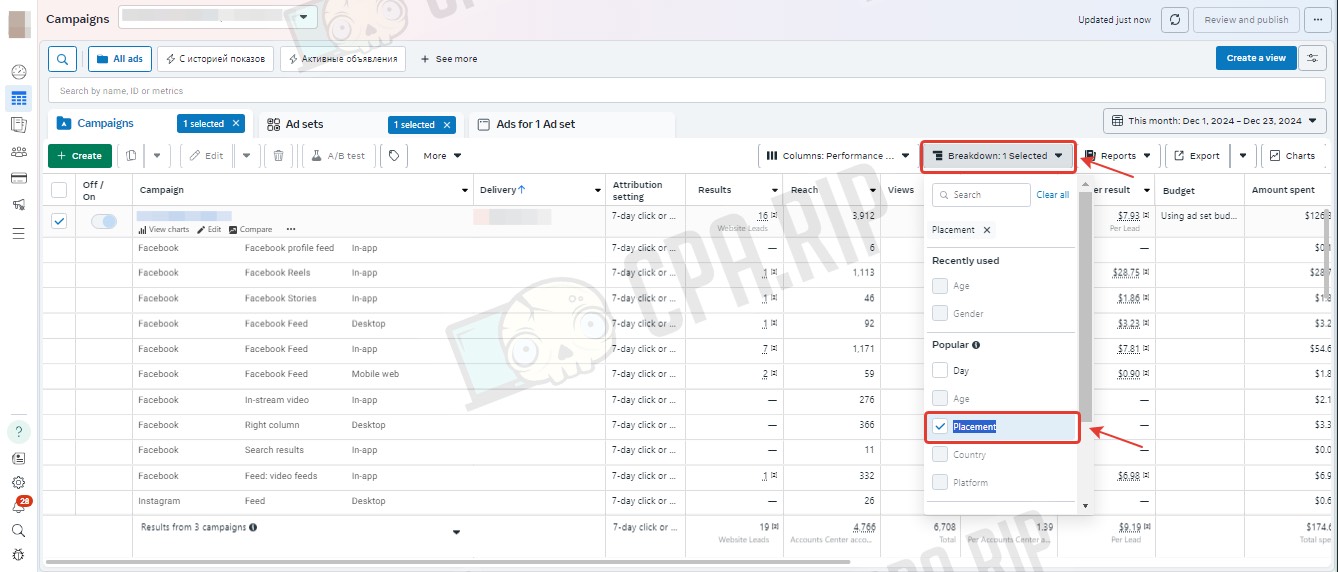Viewport: 1338px width, 572px height.
Task: Check the Gender breakdown checkbox
Action: point(940,314)
